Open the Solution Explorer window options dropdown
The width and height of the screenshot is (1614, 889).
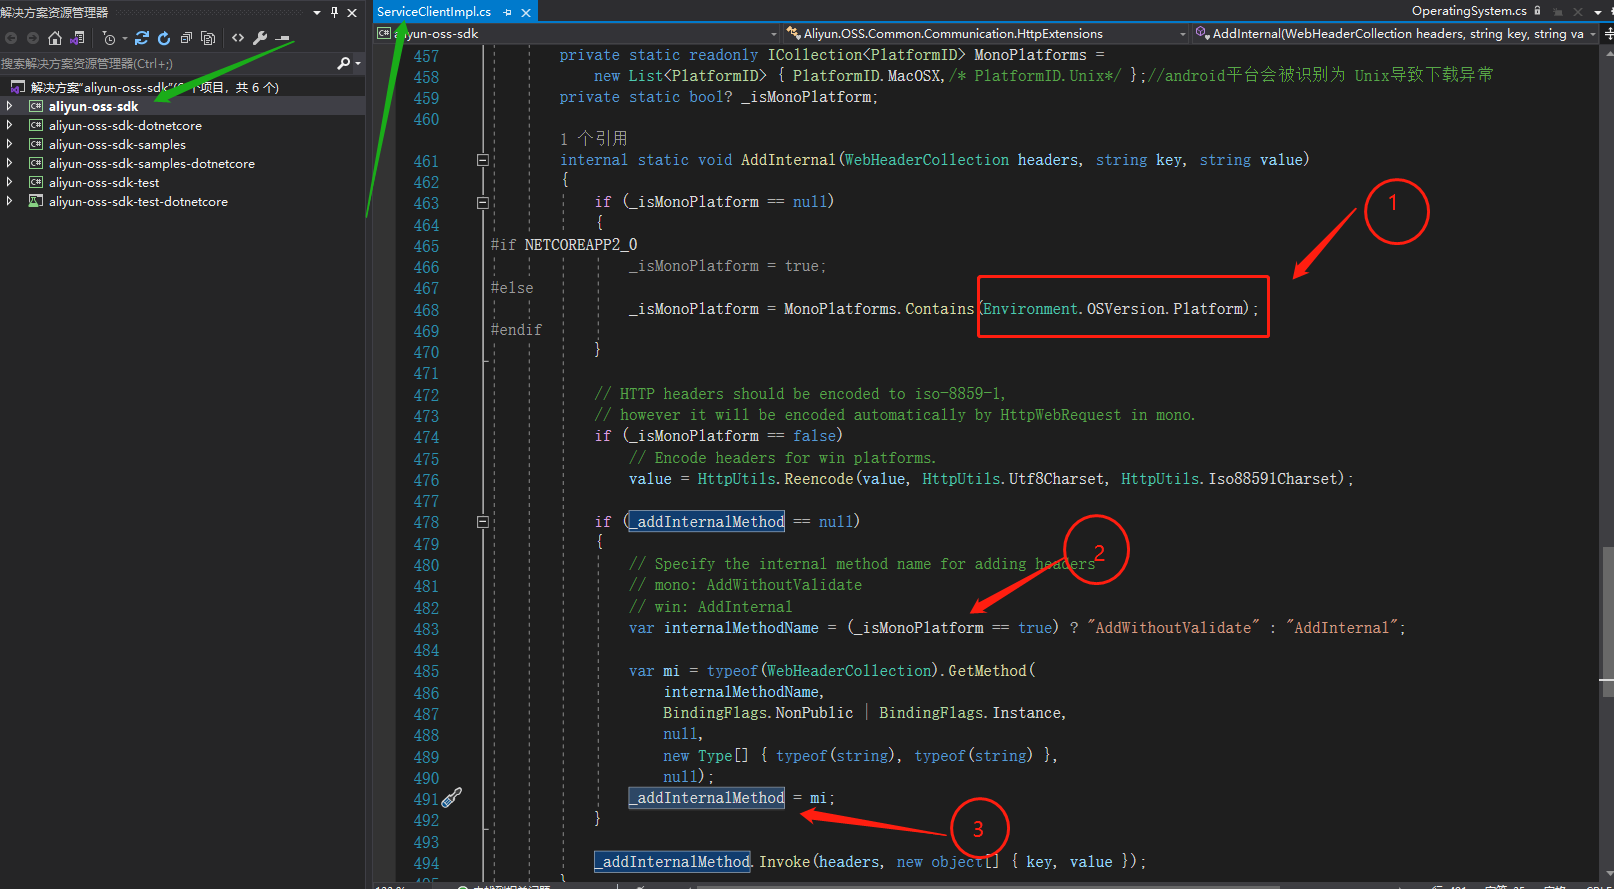point(317,13)
